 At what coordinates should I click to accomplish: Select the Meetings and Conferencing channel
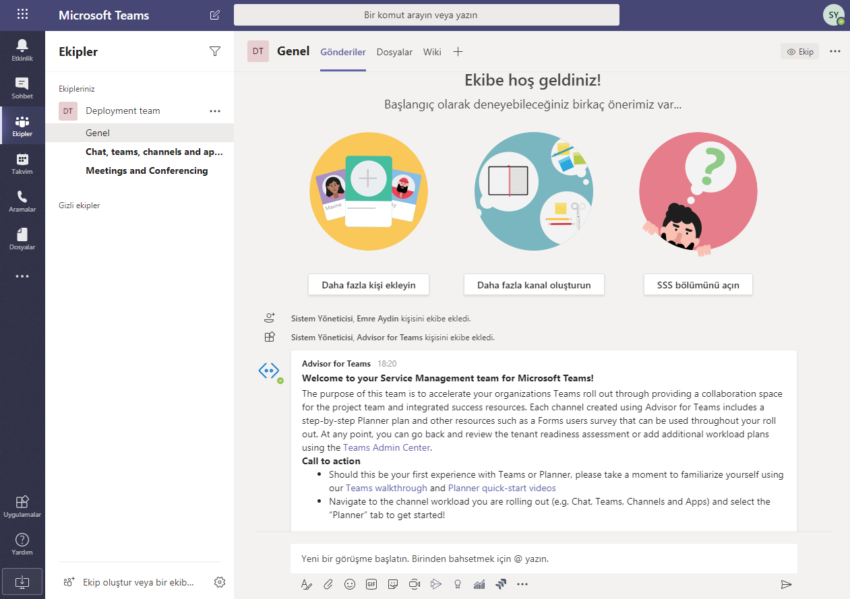[146, 171]
